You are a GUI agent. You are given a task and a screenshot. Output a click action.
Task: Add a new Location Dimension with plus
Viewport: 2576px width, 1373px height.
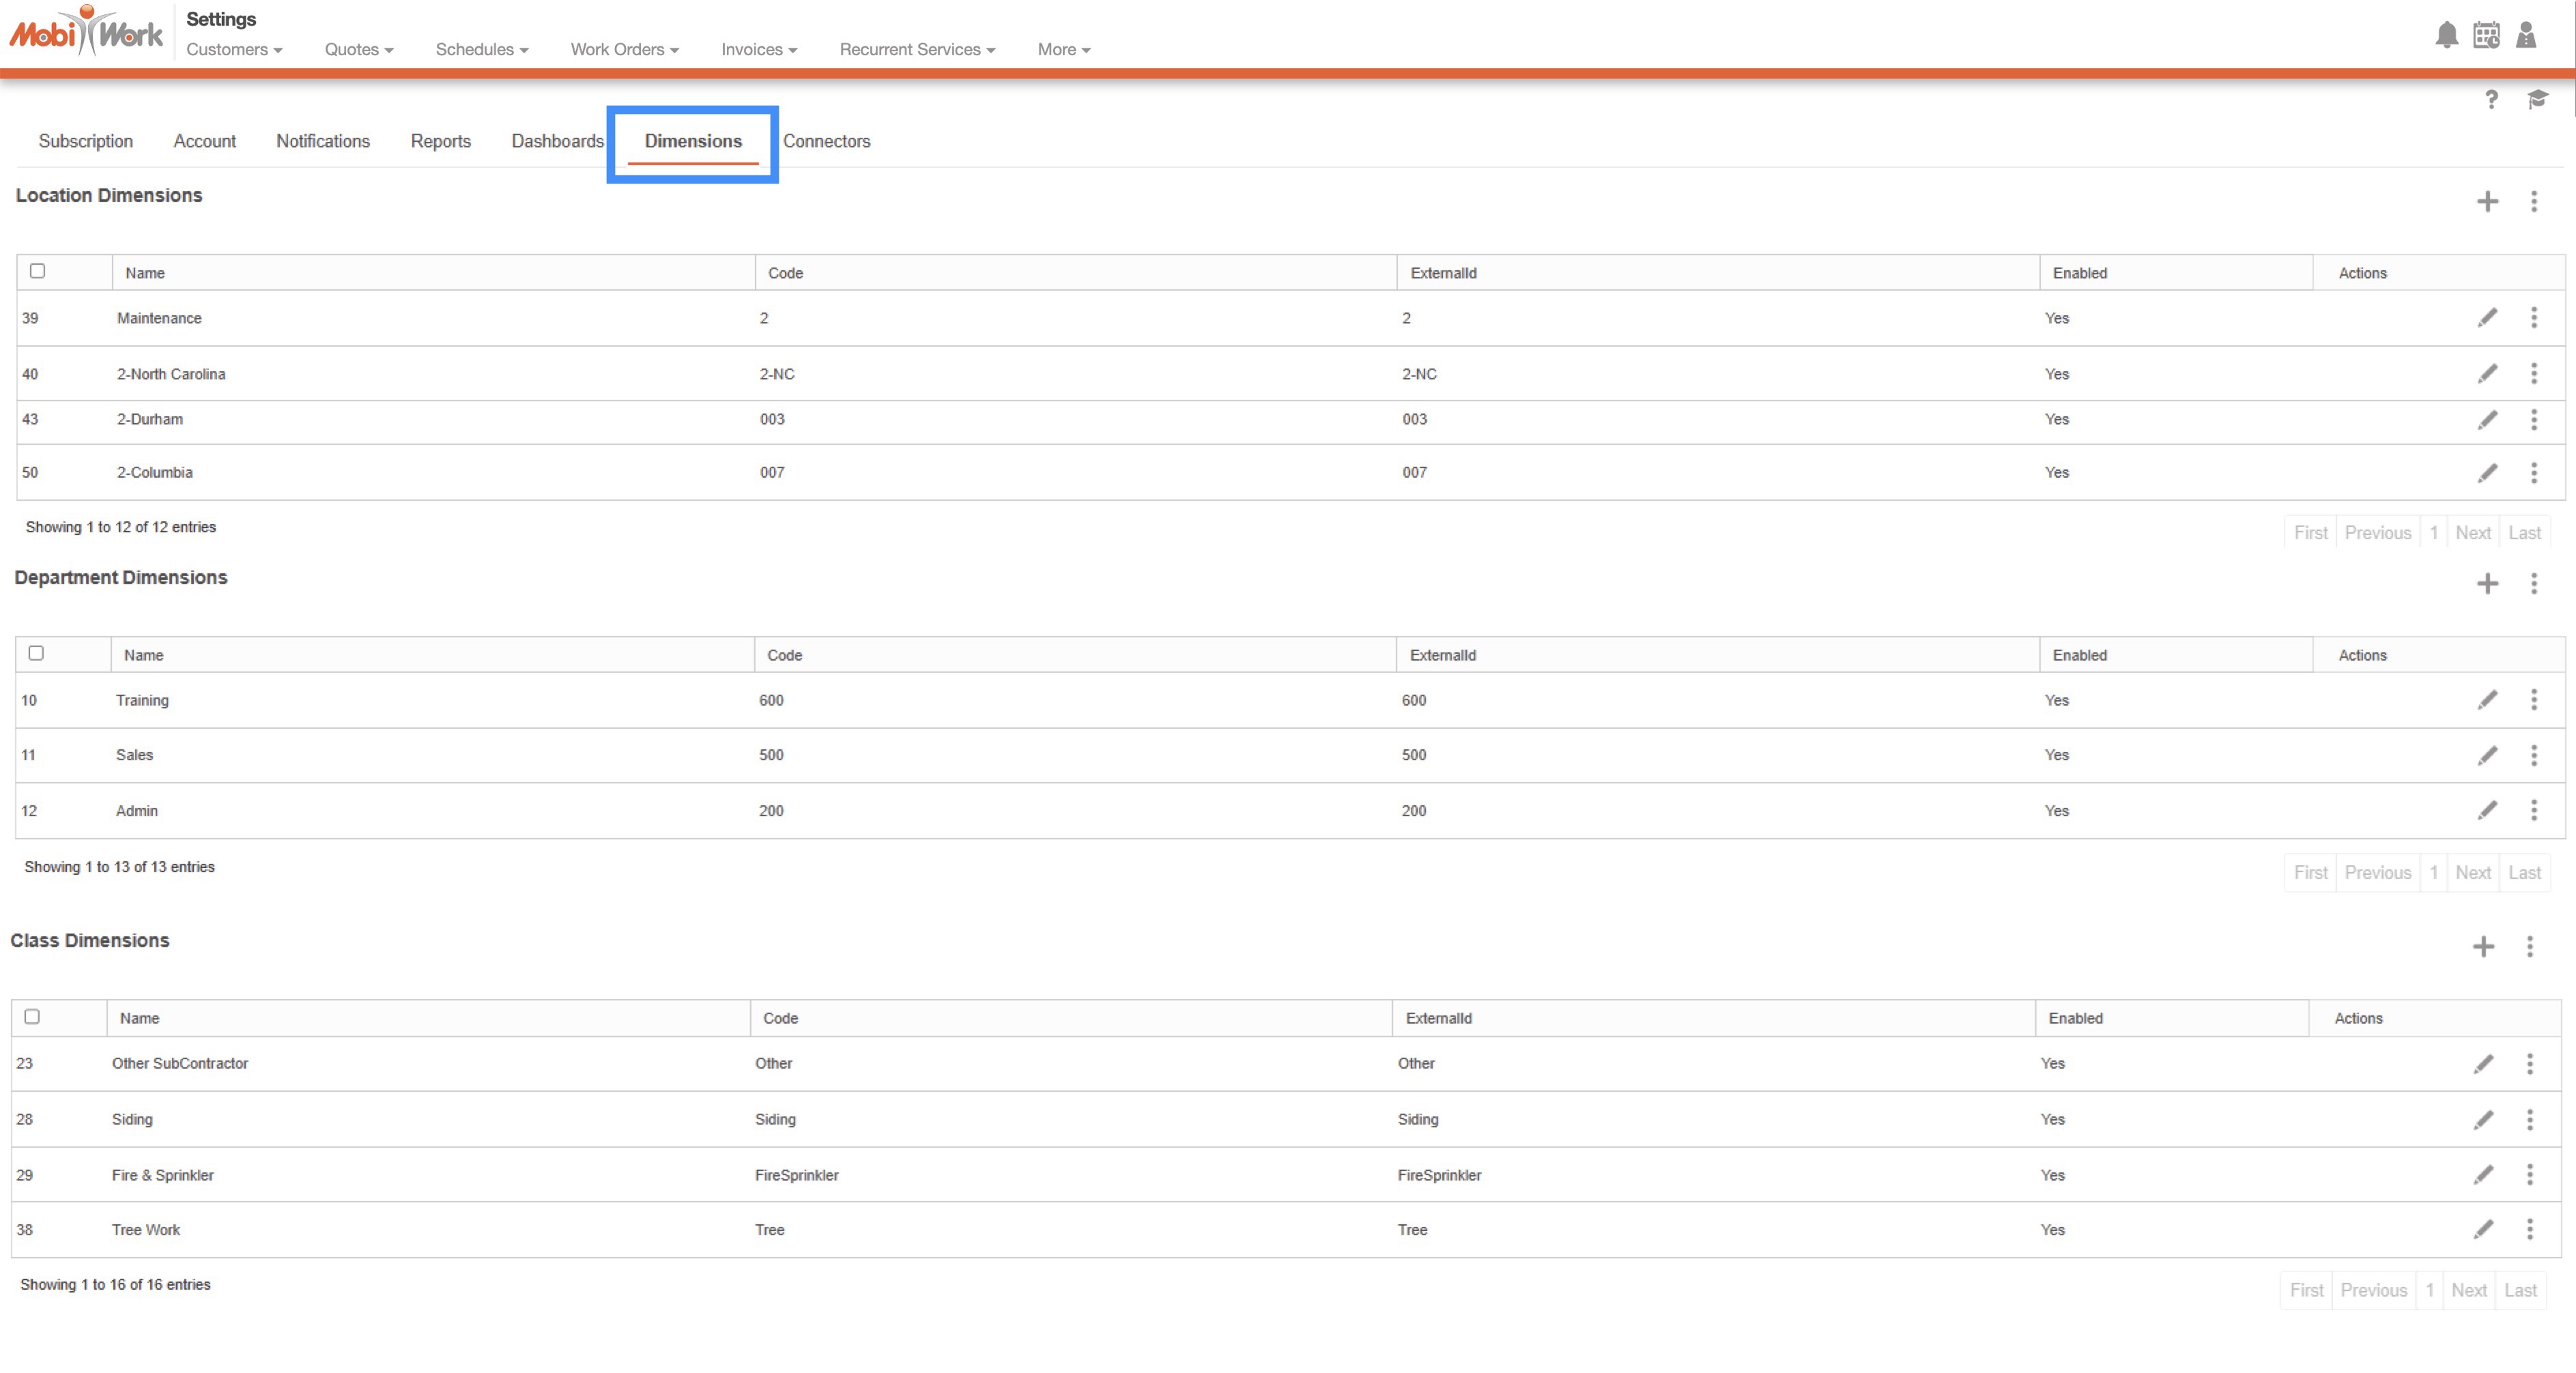click(x=2487, y=202)
